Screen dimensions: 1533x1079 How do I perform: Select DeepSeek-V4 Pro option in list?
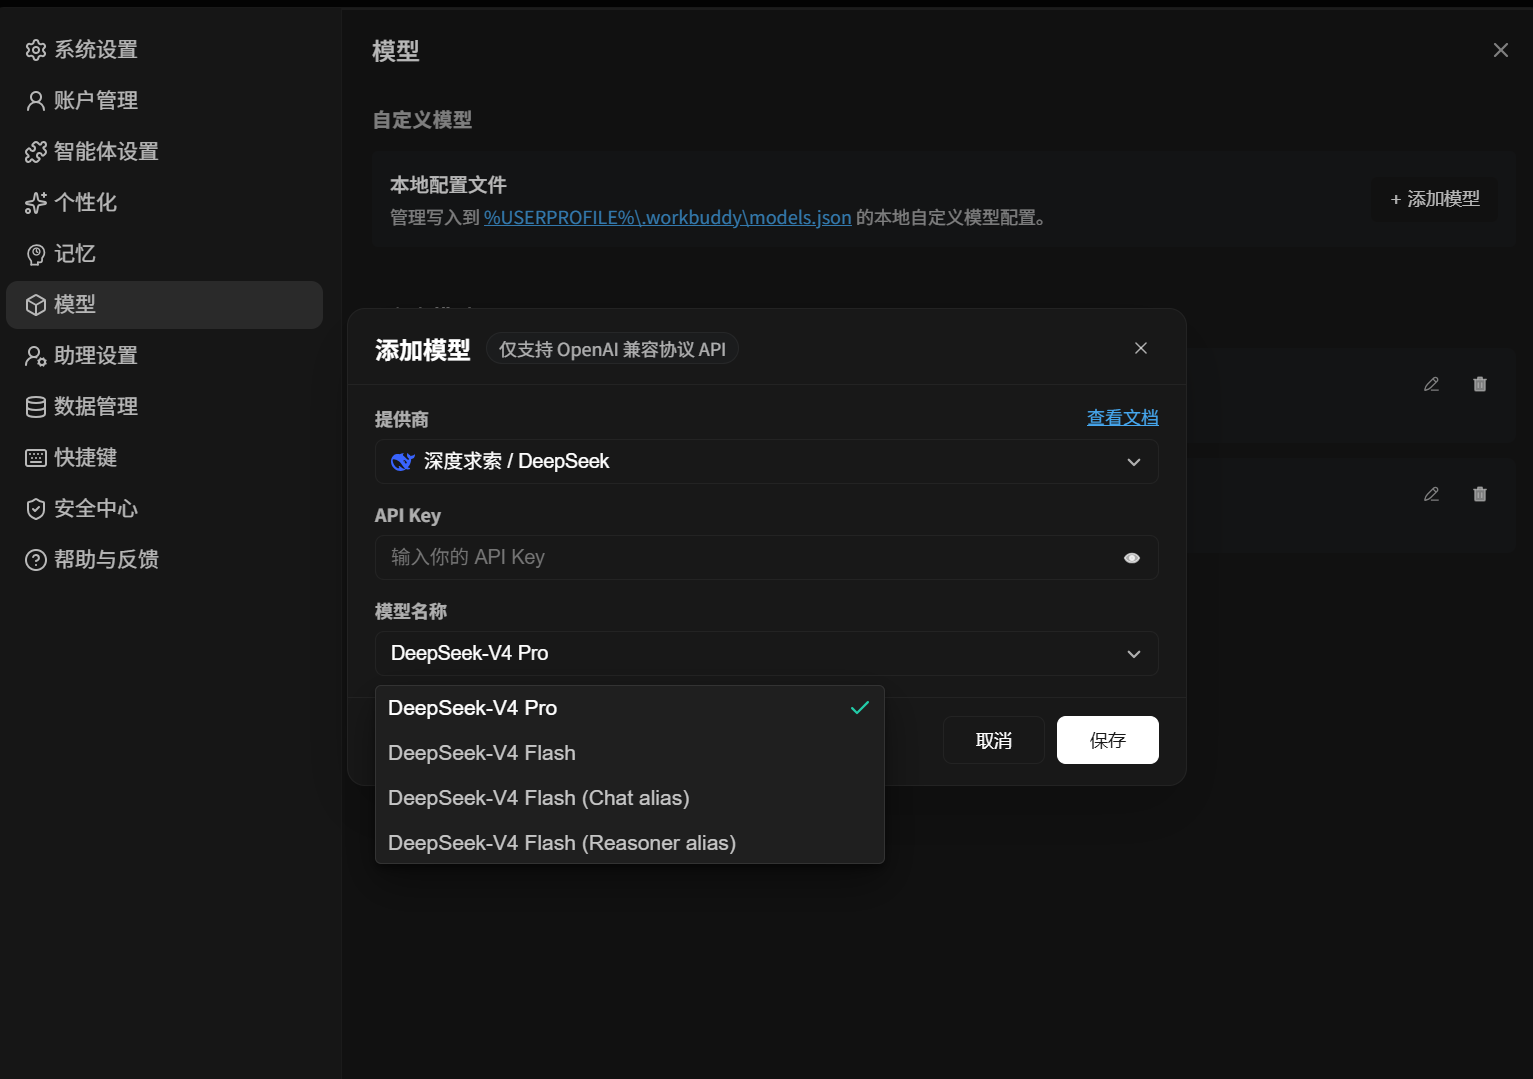coord(630,708)
